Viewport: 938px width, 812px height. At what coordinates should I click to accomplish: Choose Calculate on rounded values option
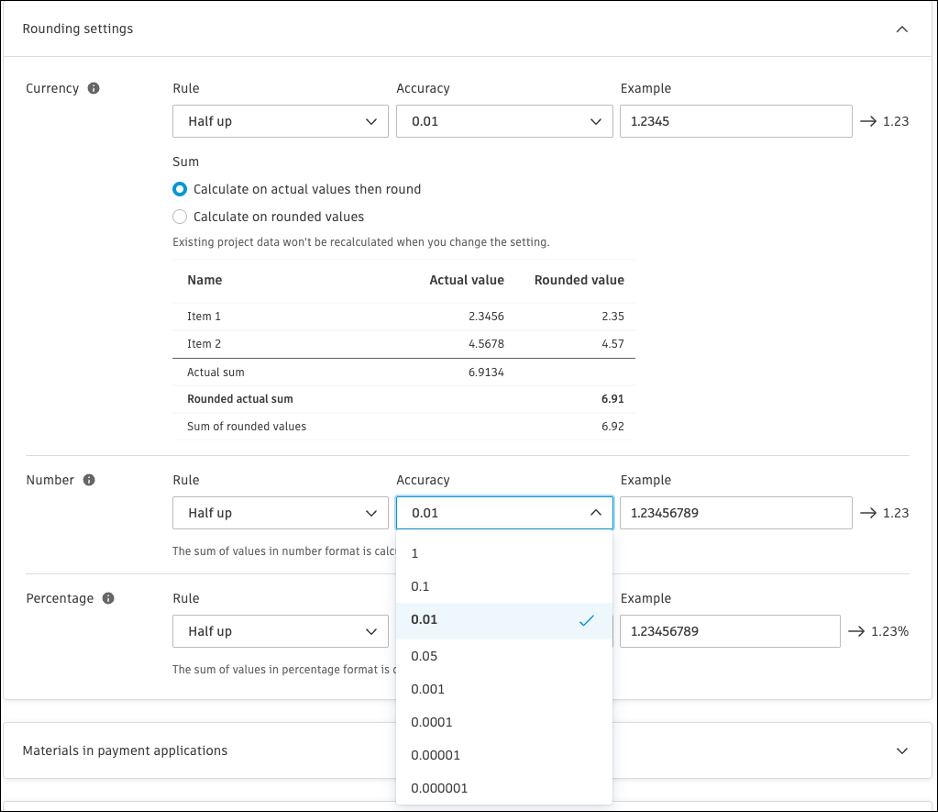pos(181,216)
